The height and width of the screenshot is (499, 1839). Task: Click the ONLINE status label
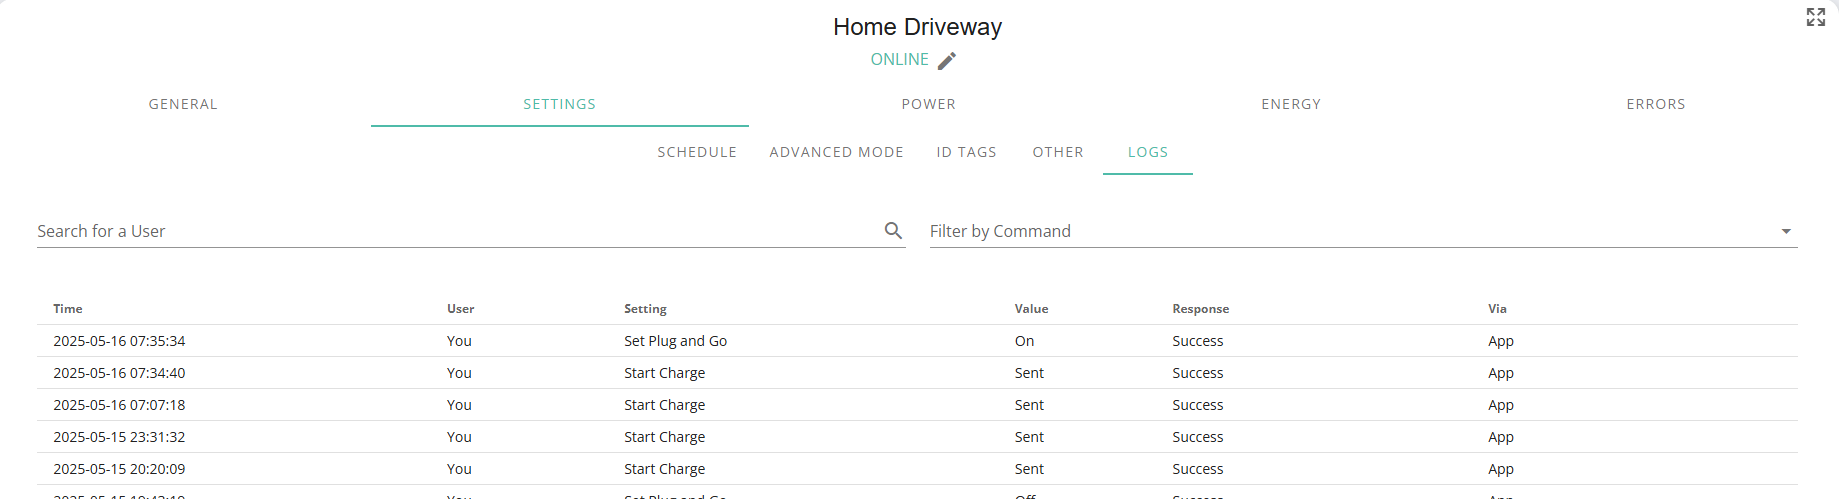pyautogui.click(x=900, y=60)
